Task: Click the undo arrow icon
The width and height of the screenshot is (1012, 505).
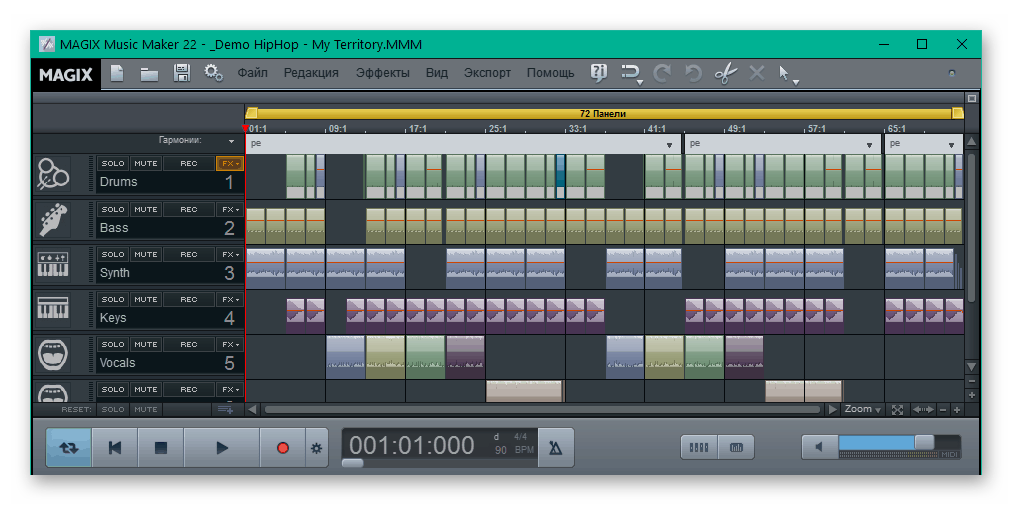Action: coord(693,74)
